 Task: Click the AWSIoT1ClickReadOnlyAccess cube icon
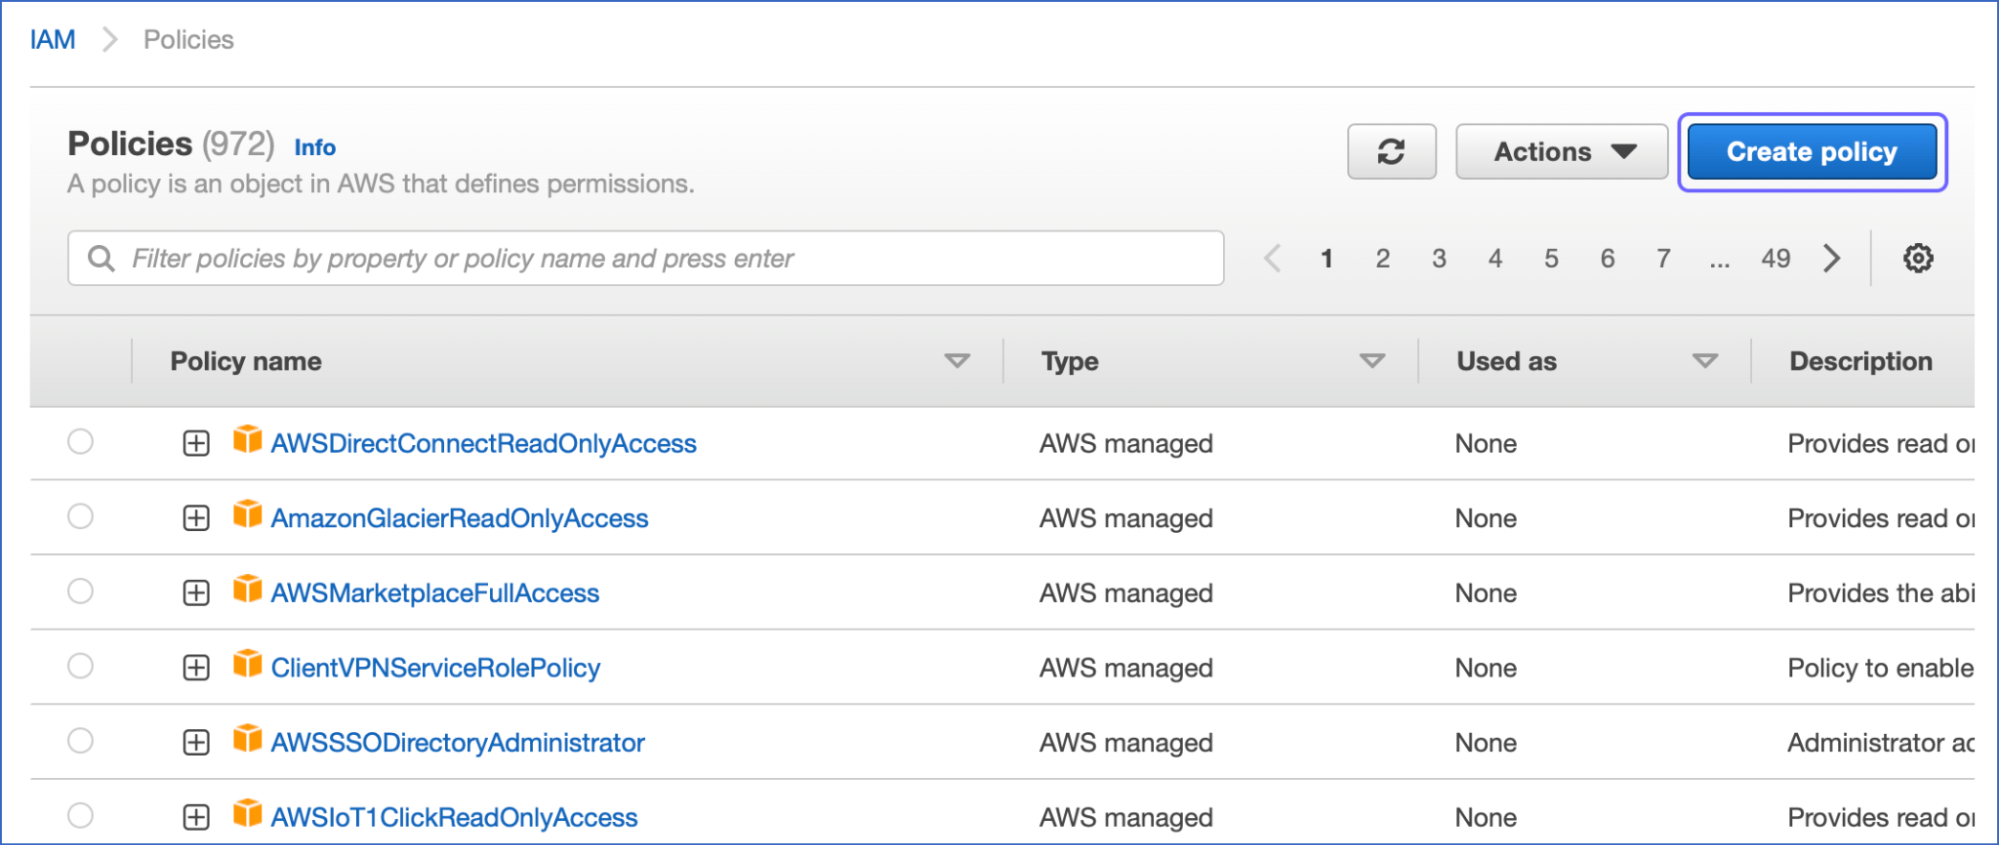(x=247, y=814)
